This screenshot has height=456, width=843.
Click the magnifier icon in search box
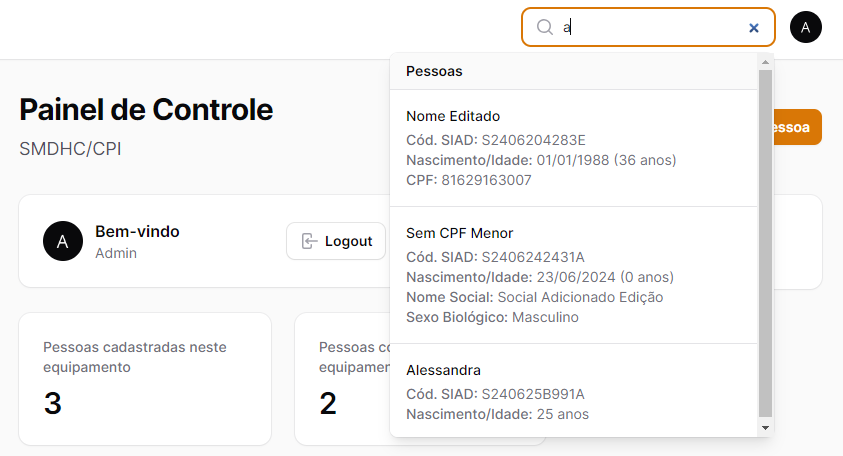pos(545,28)
